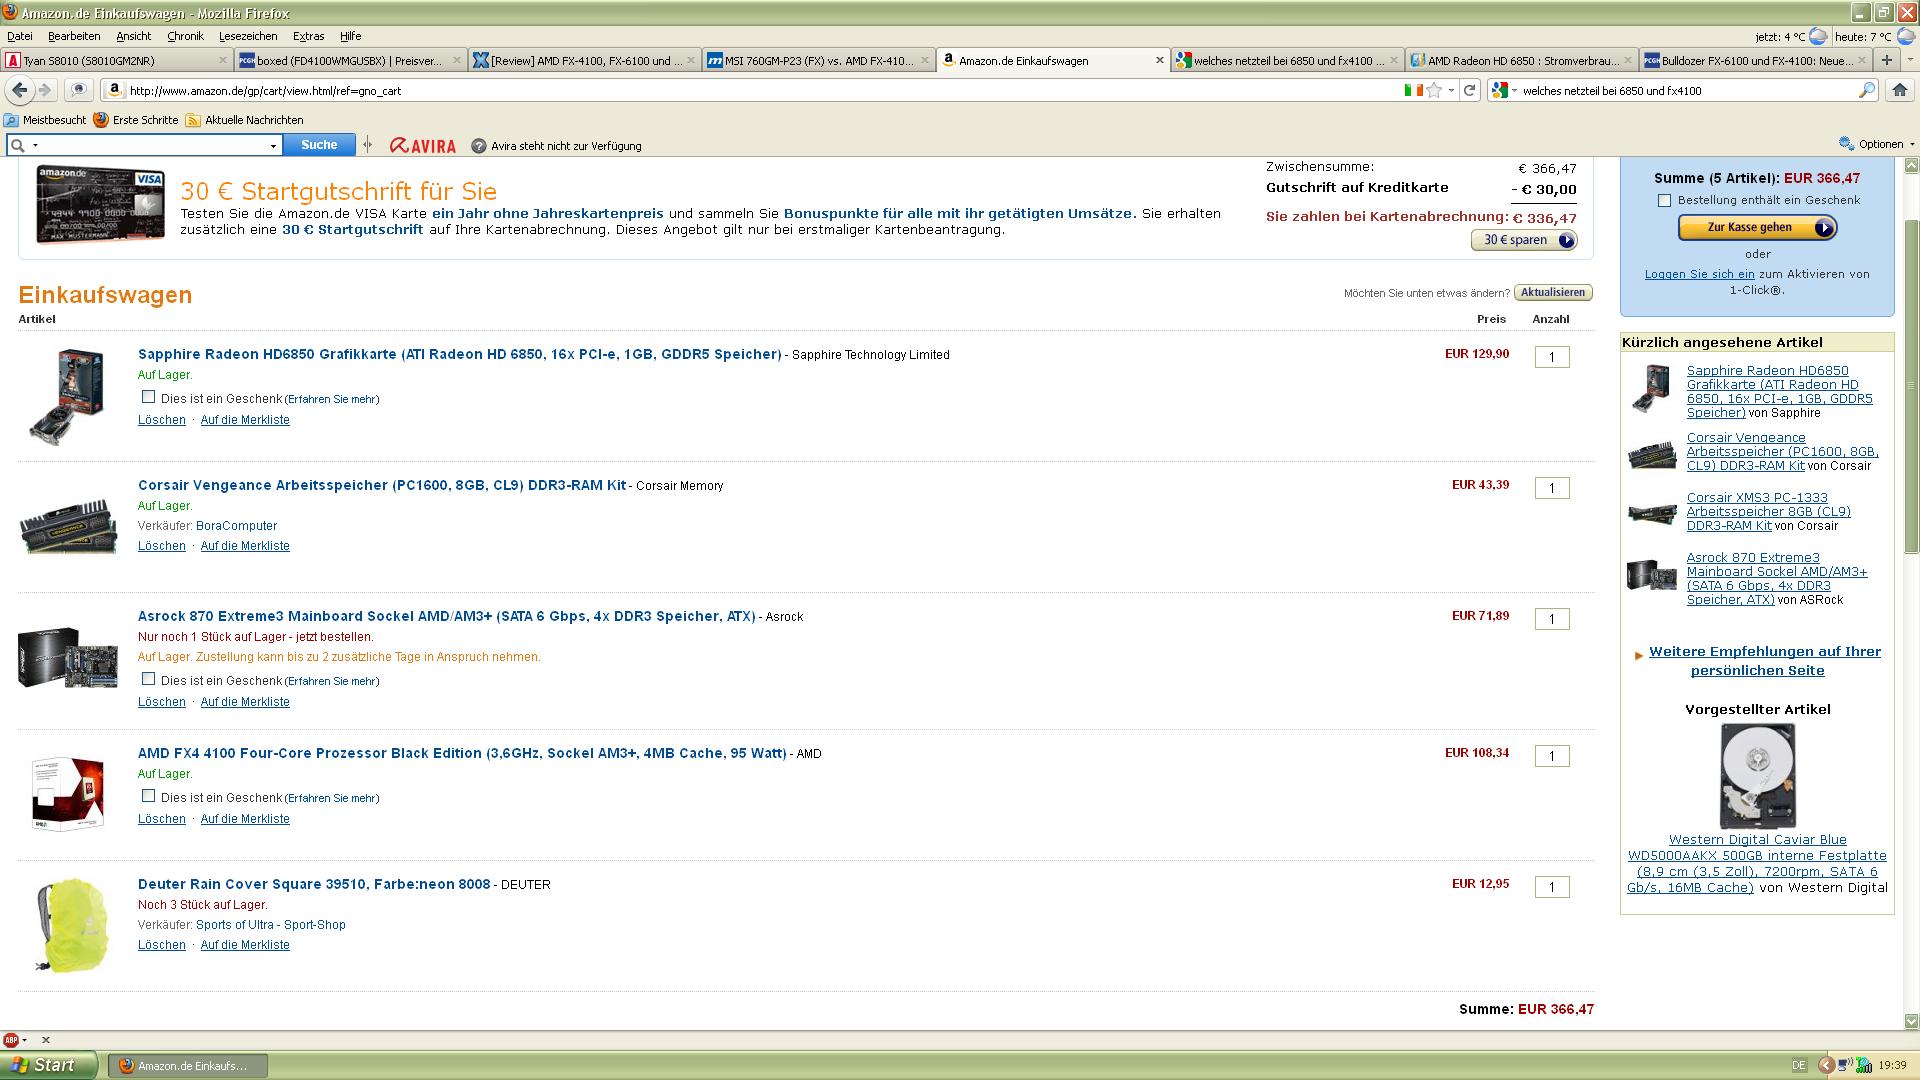Expand the Avira search box dropdown
The width and height of the screenshot is (1920, 1080).
coord(273,146)
